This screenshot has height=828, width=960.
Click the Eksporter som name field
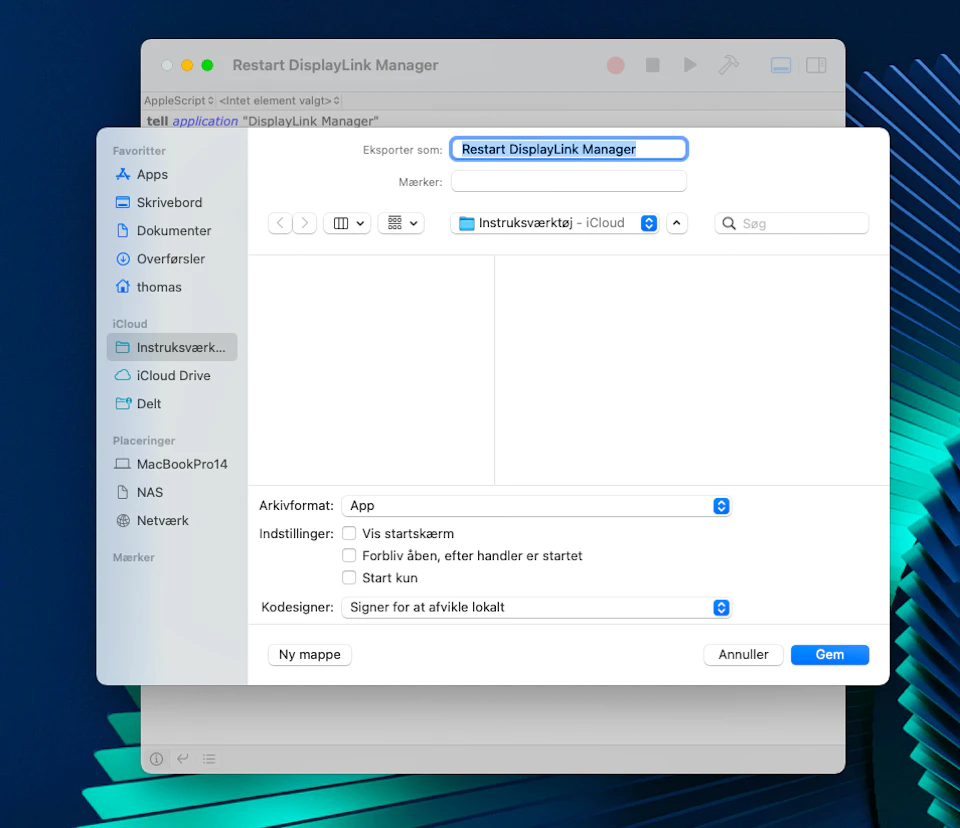click(569, 149)
